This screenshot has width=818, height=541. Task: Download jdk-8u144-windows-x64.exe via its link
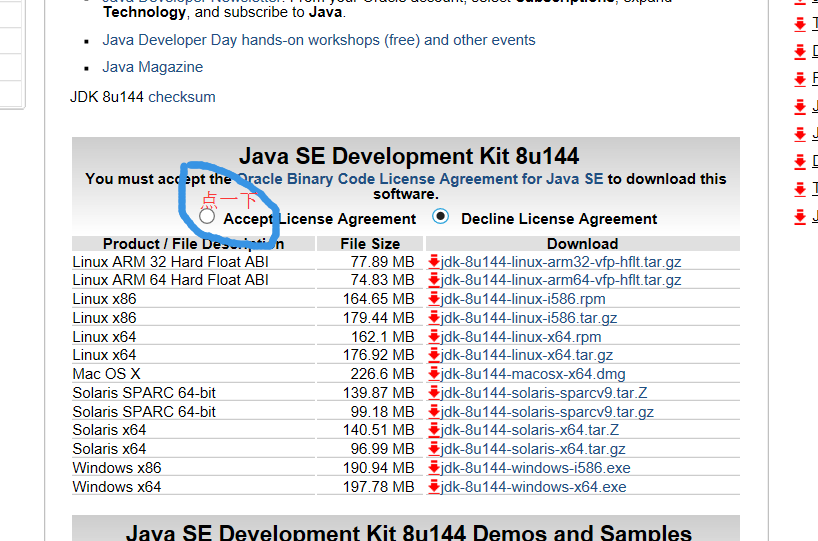[534, 487]
